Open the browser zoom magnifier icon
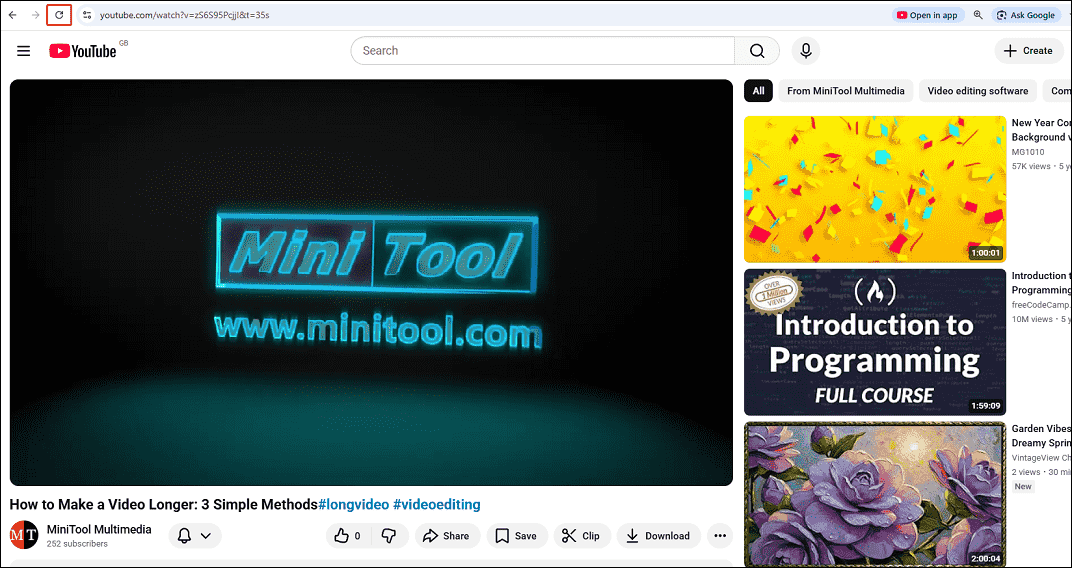Screen dimensions: 1072x568 [978, 15]
